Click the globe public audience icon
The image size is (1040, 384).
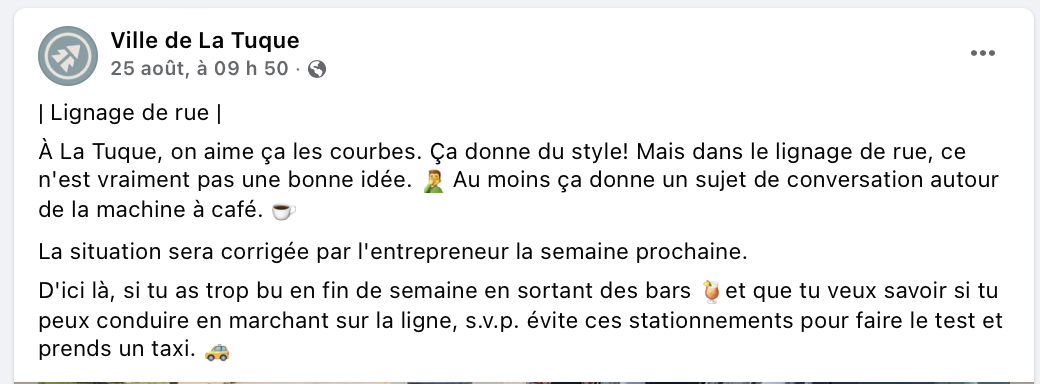pyautogui.click(x=317, y=69)
